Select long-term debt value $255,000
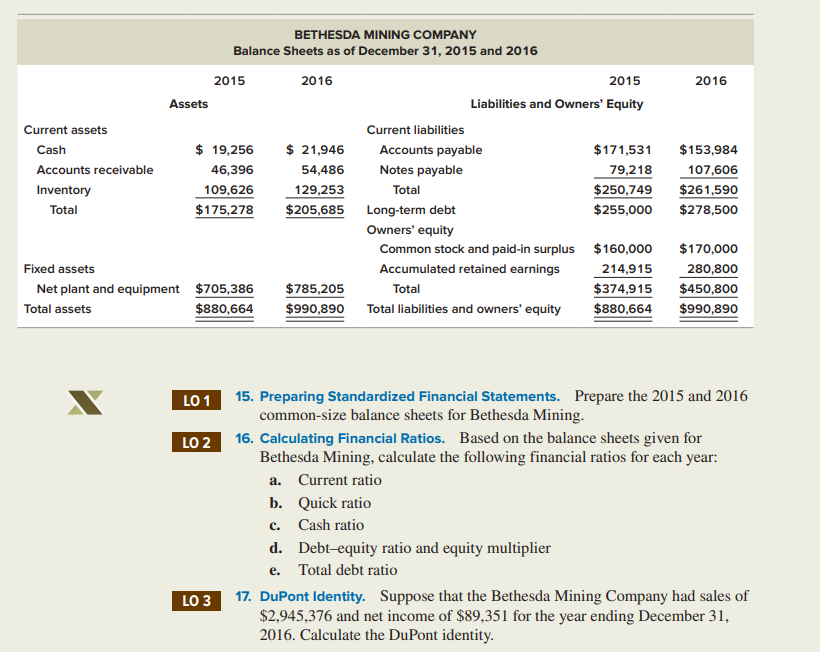This screenshot has height=652, width=820. pos(623,210)
